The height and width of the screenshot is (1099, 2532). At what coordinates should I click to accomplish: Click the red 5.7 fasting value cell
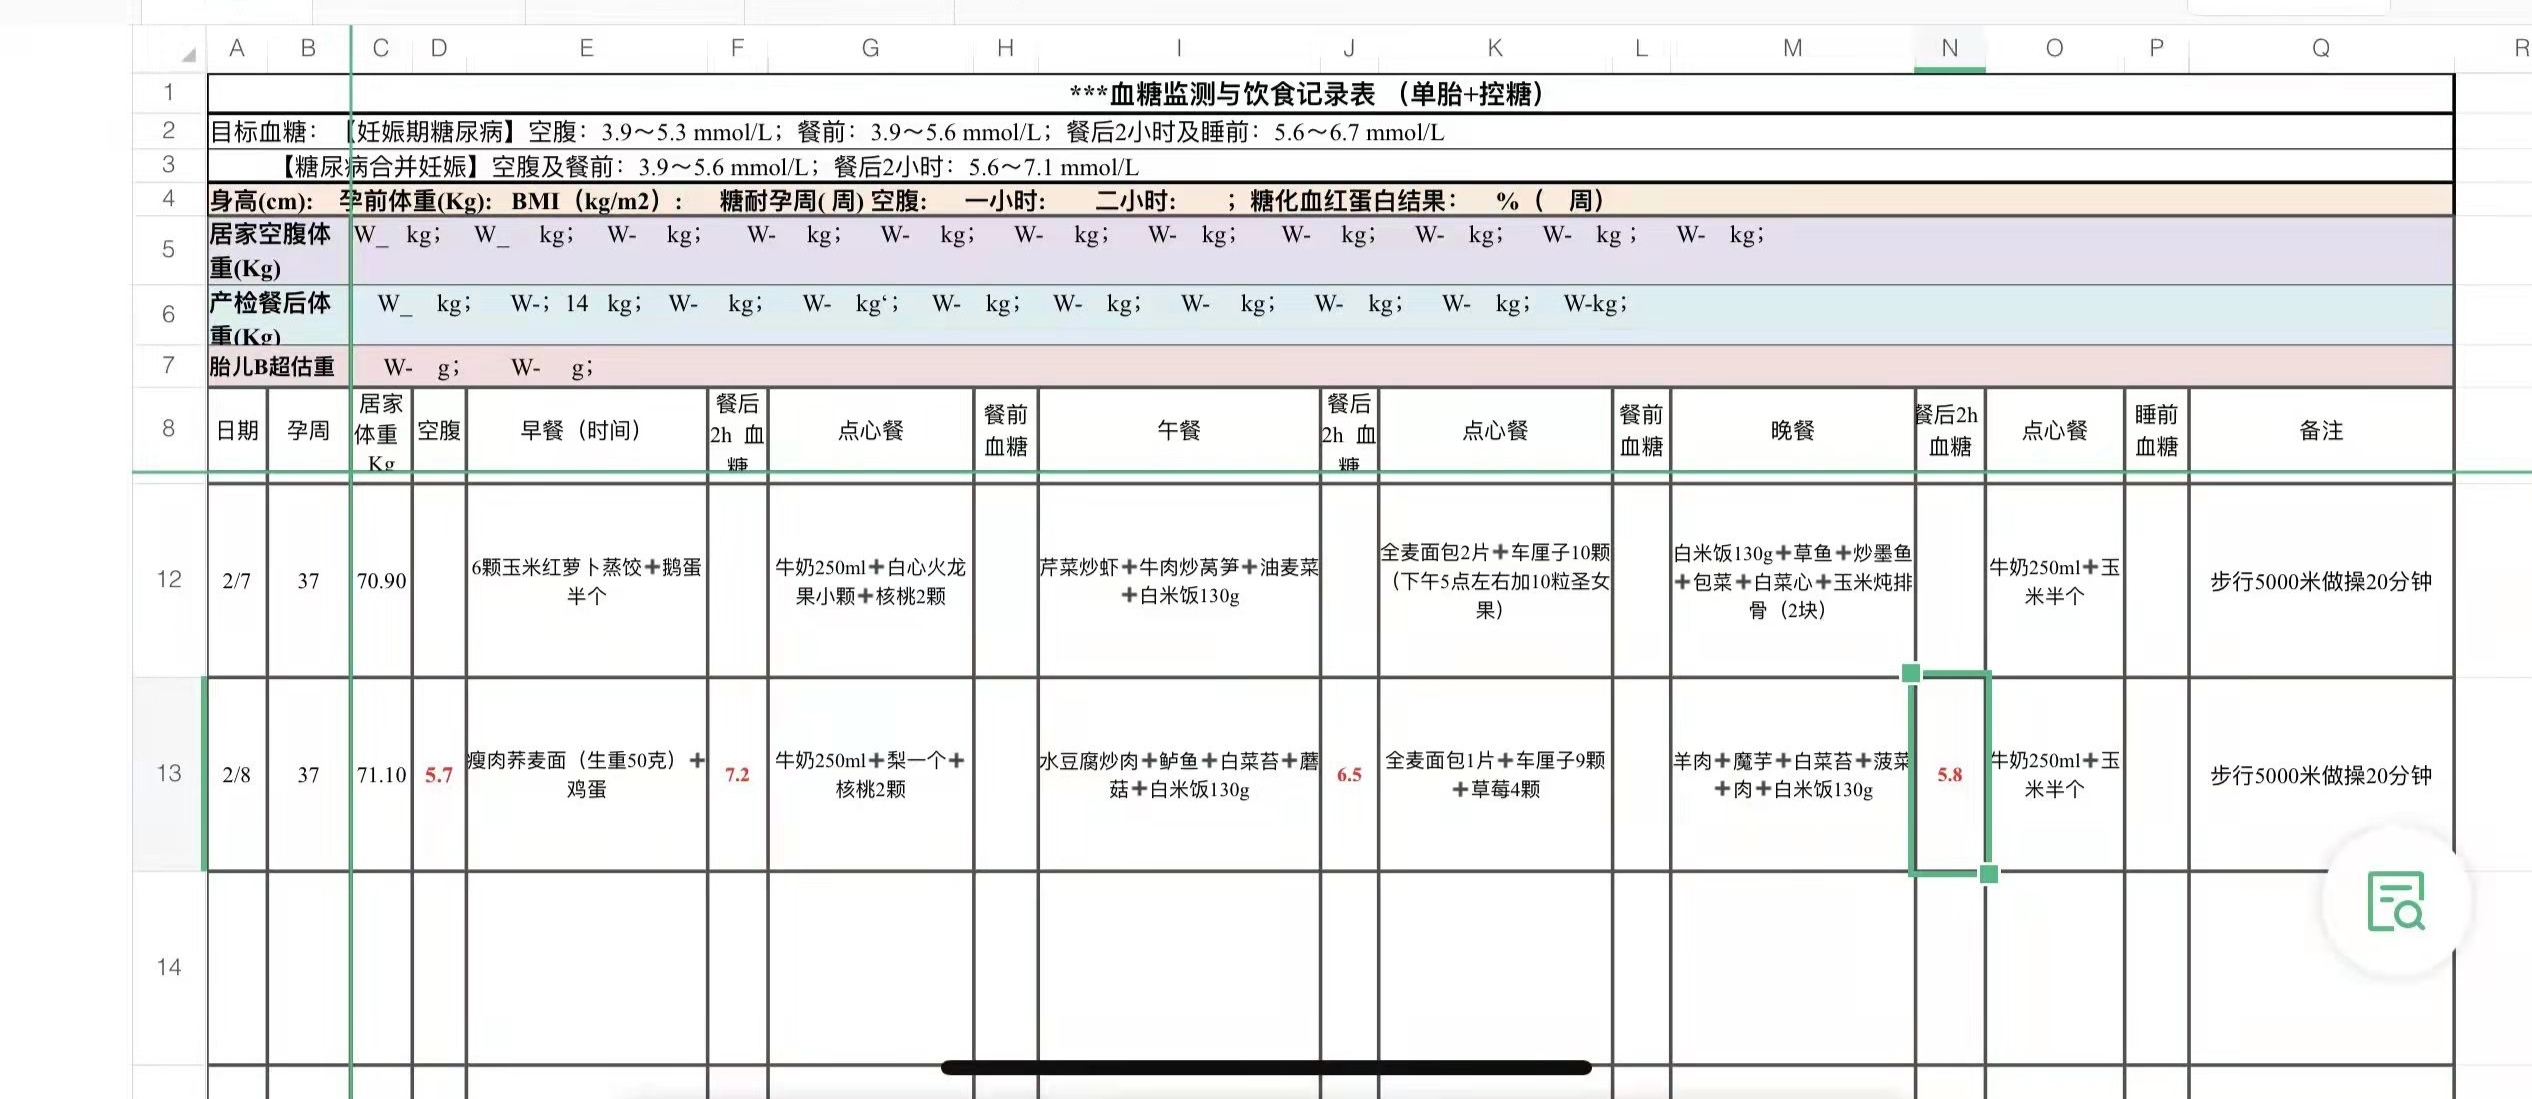pos(439,775)
